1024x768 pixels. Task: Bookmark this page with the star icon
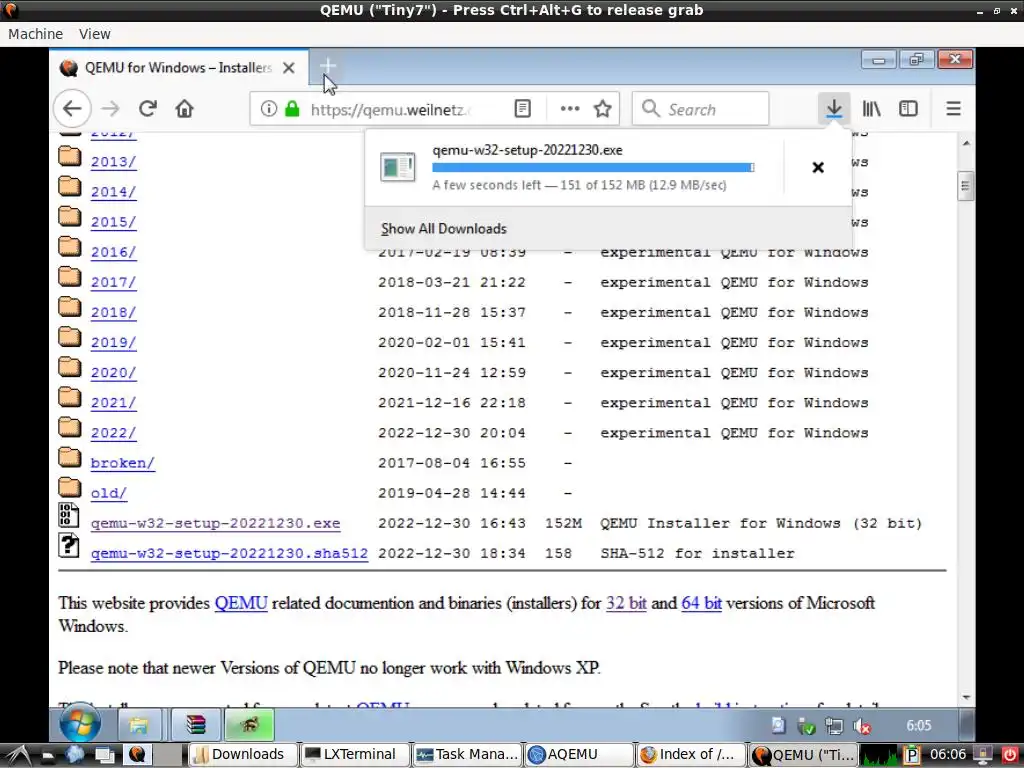(602, 108)
